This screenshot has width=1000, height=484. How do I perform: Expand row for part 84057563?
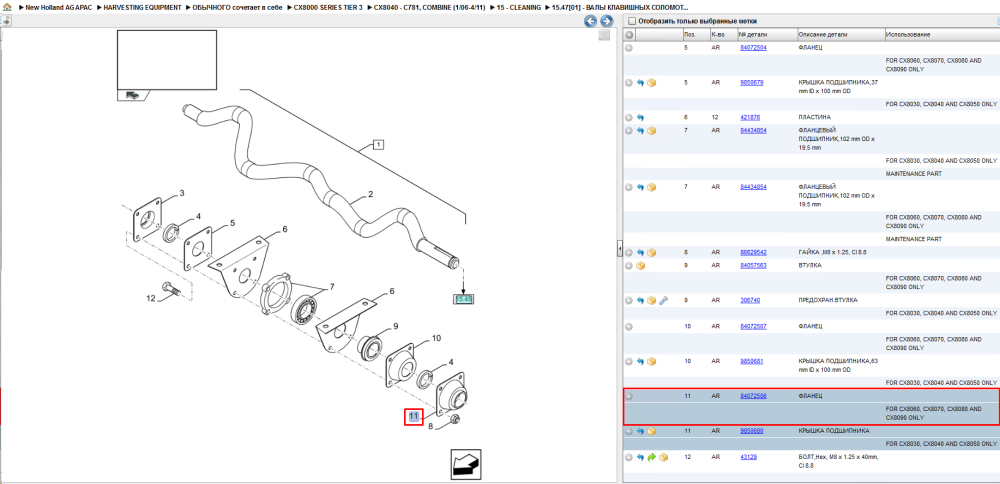629,265
